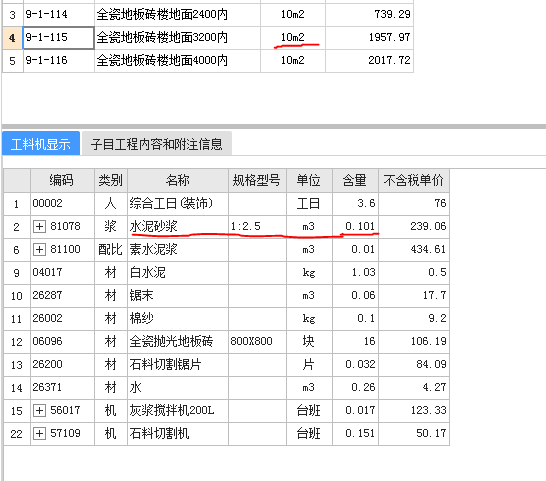Click the 0.101 quantity cell

coord(355,227)
